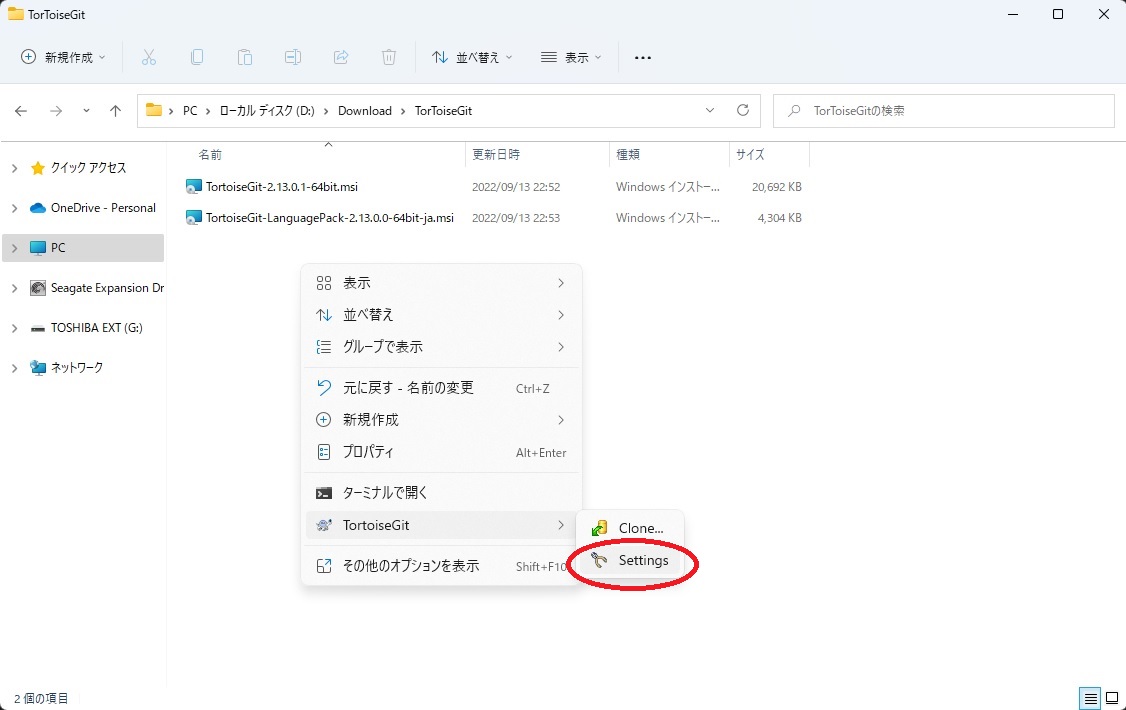Select ネットワーク in navigation pane
The width and height of the screenshot is (1126, 710).
coord(77,368)
